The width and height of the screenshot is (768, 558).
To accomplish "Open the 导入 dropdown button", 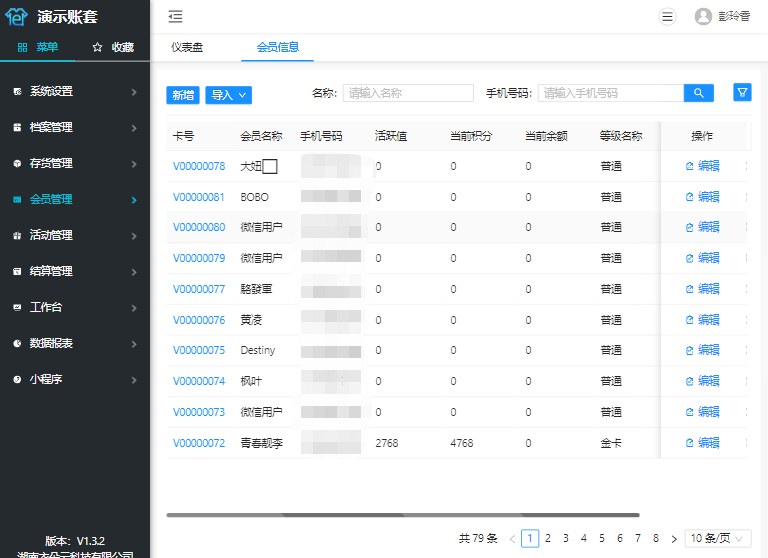I will 228,95.
